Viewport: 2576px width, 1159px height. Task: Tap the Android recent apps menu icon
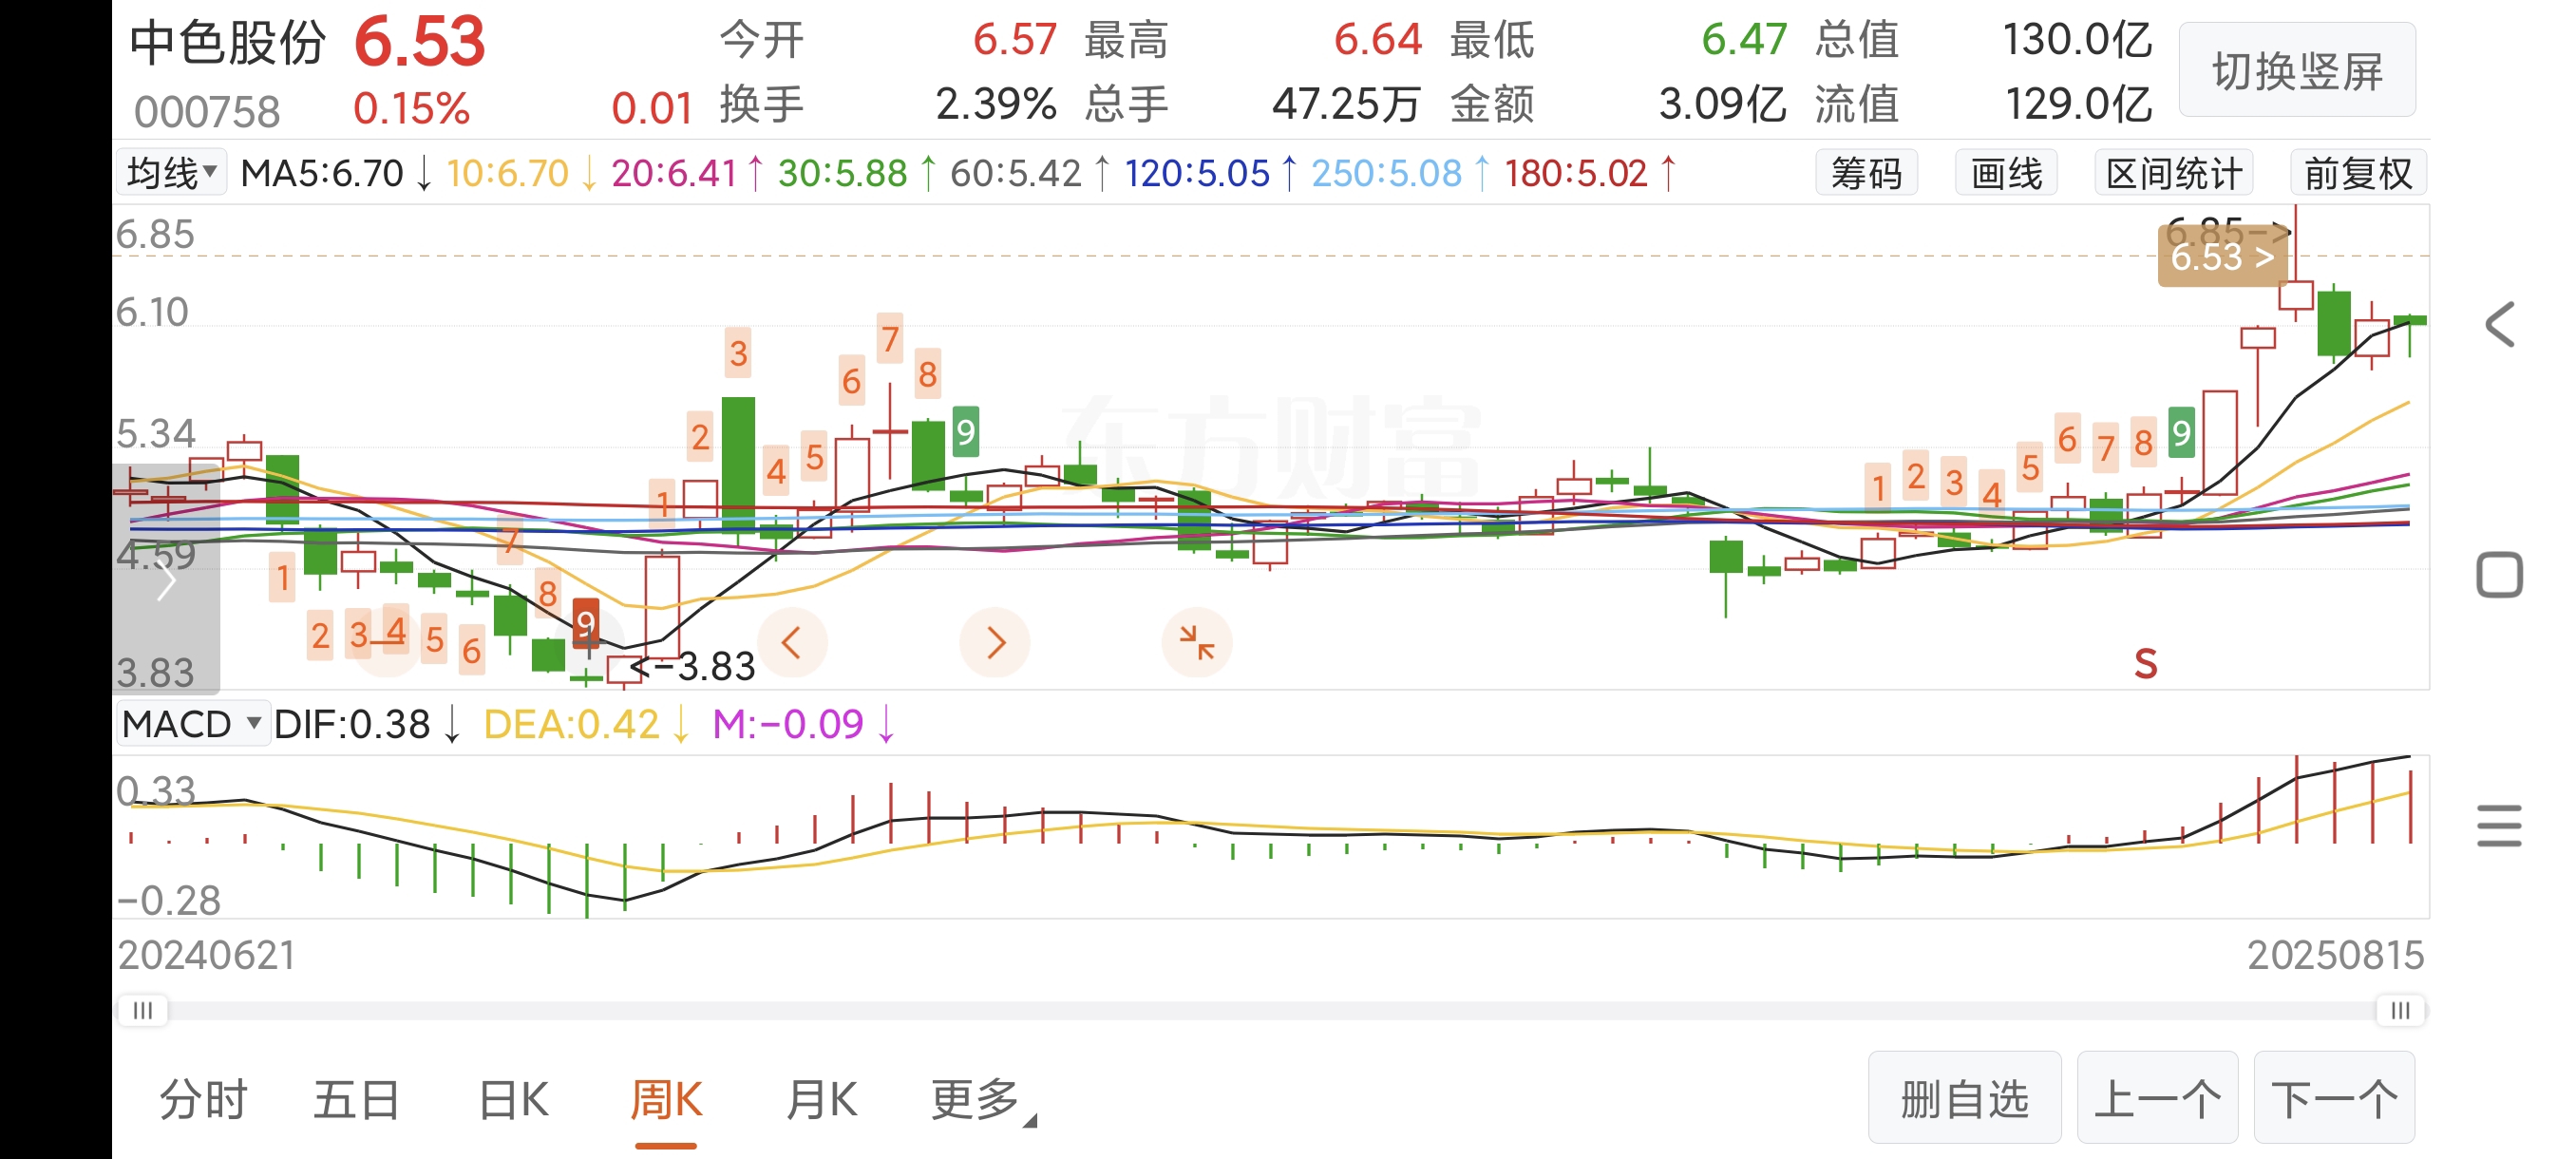coord(2499,826)
